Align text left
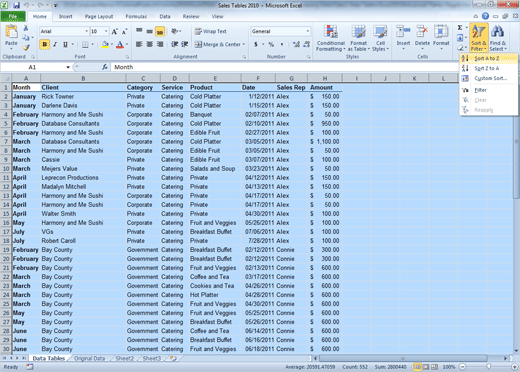Screen dimensions: 520x372 coord(139,44)
